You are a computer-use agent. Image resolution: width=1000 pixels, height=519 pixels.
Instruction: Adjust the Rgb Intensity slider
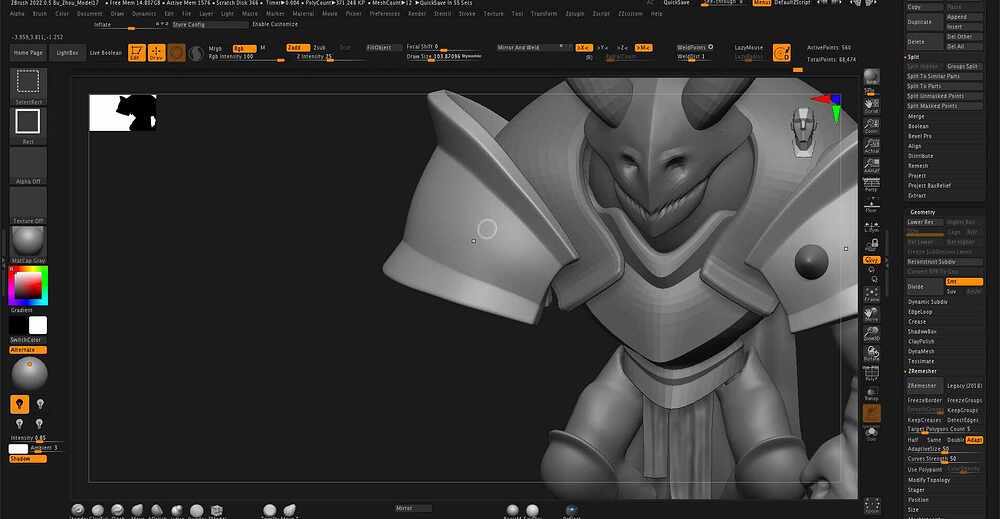(246, 57)
